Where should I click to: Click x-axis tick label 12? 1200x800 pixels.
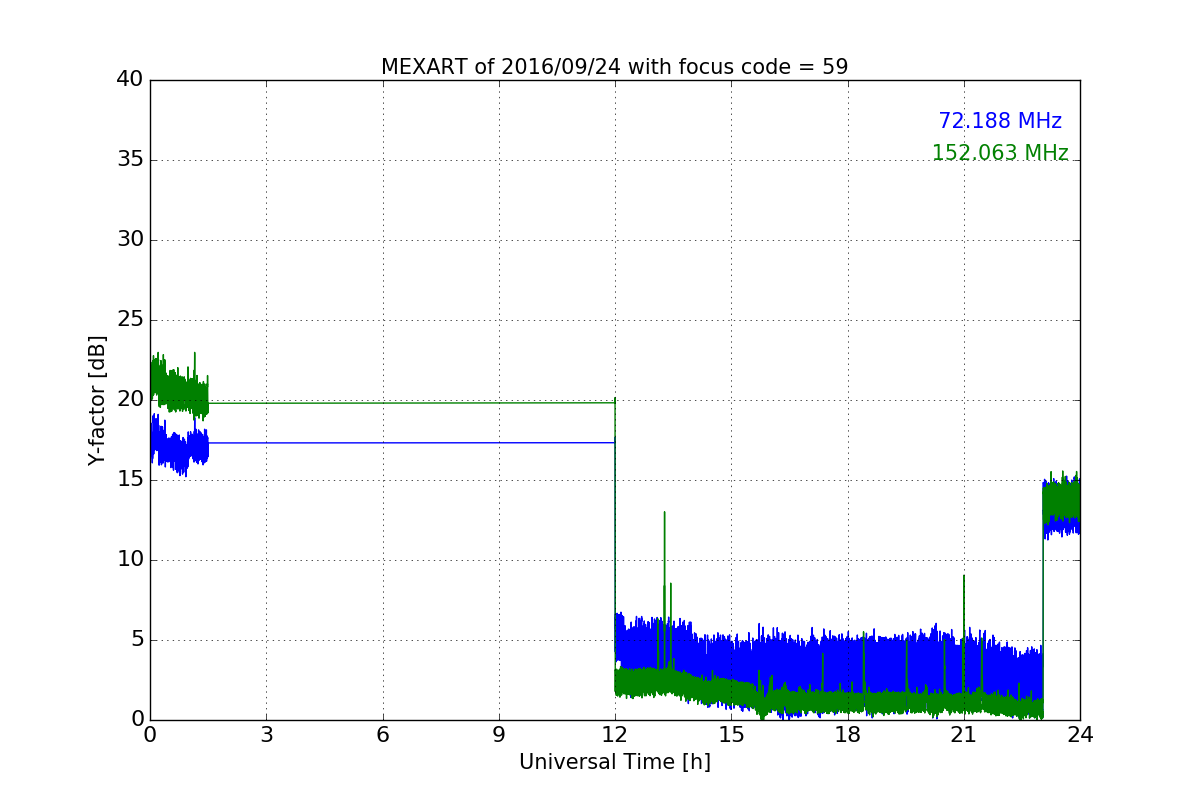614,734
